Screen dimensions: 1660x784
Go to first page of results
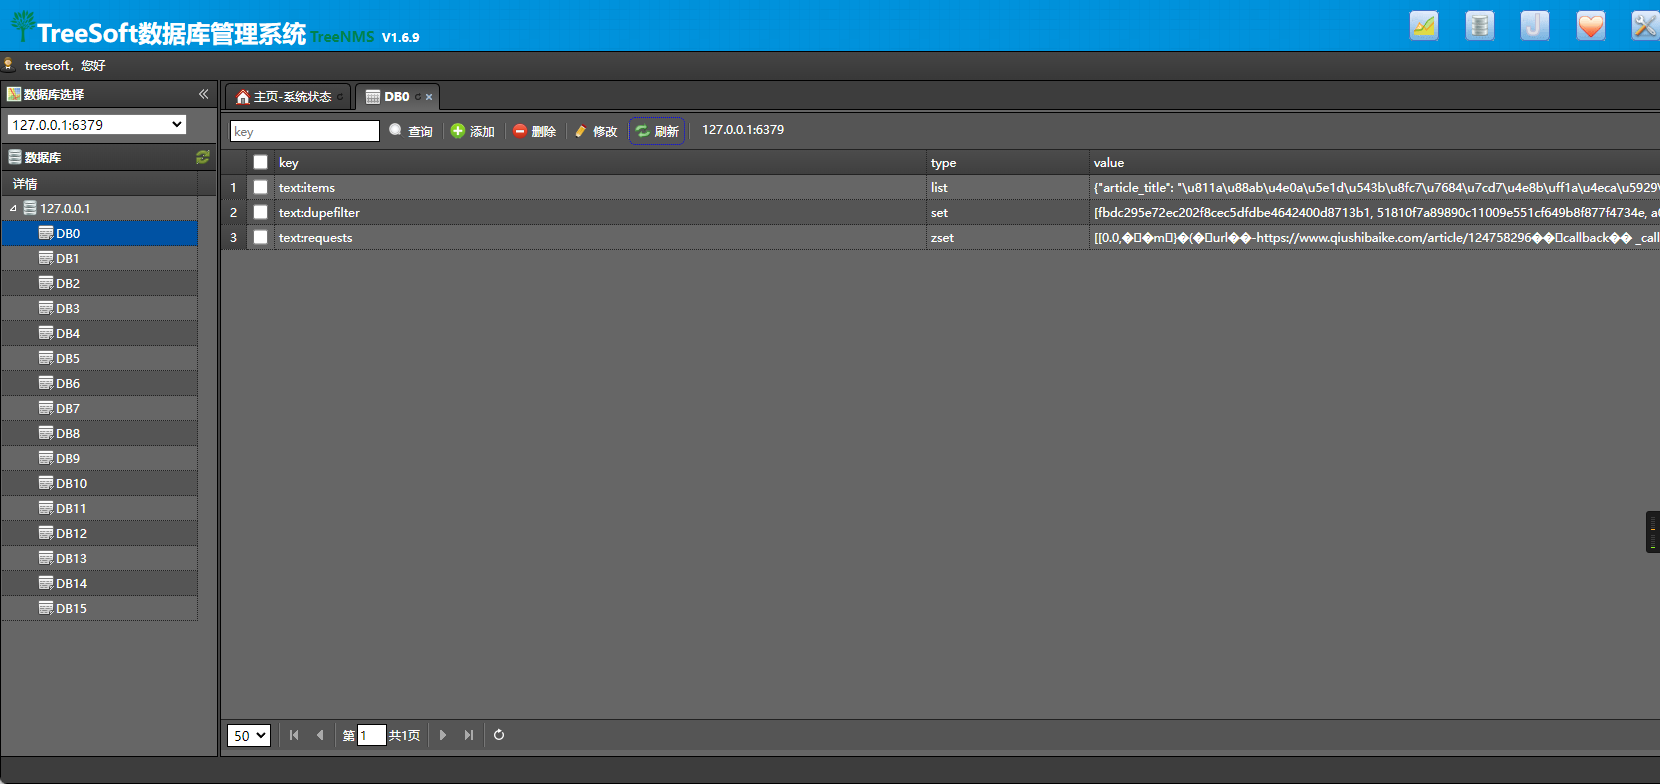294,735
